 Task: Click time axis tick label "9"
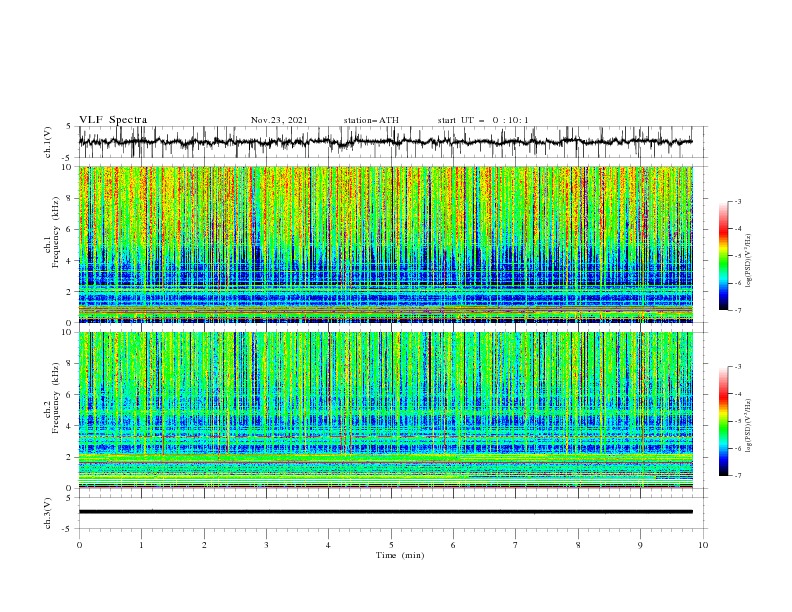(x=640, y=545)
